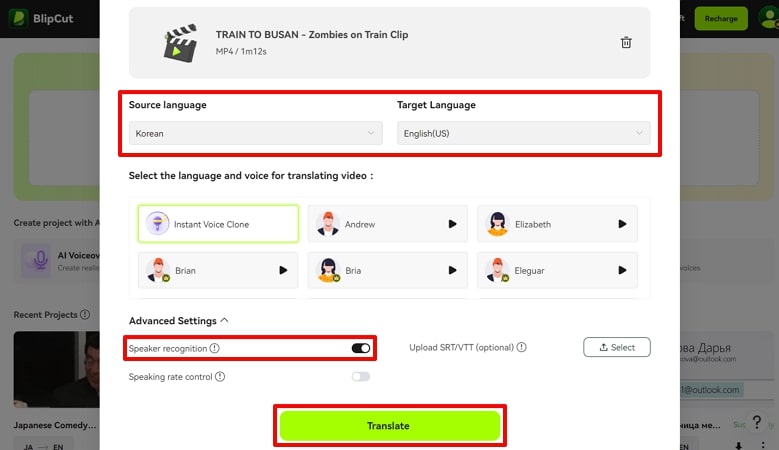Turn off Speaker recognition toggle
The width and height of the screenshot is (779, 450).
pyautogui.click(x=360, y=348)
